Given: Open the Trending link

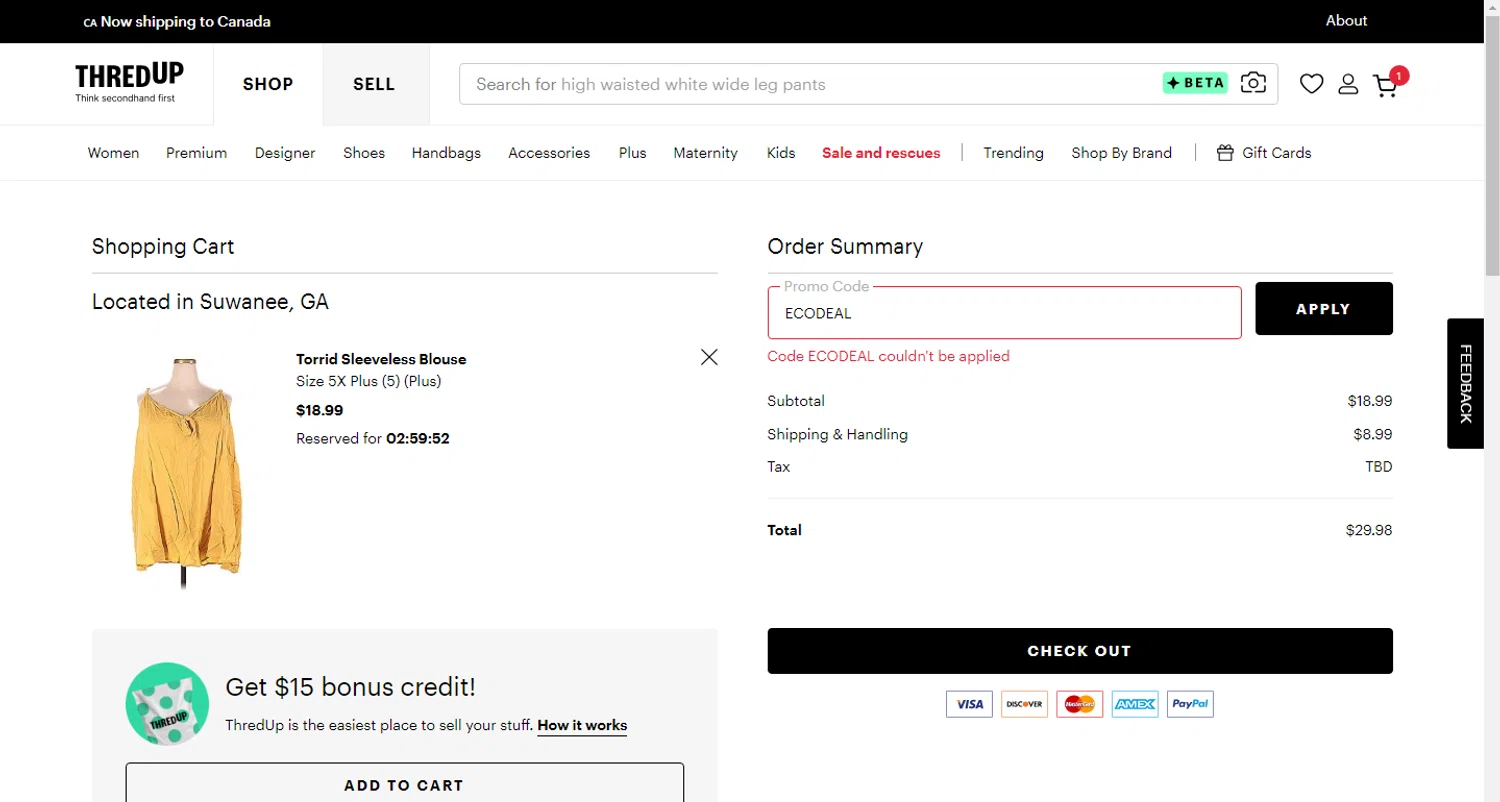Looking at the screenshot, I should point(1013,153).
